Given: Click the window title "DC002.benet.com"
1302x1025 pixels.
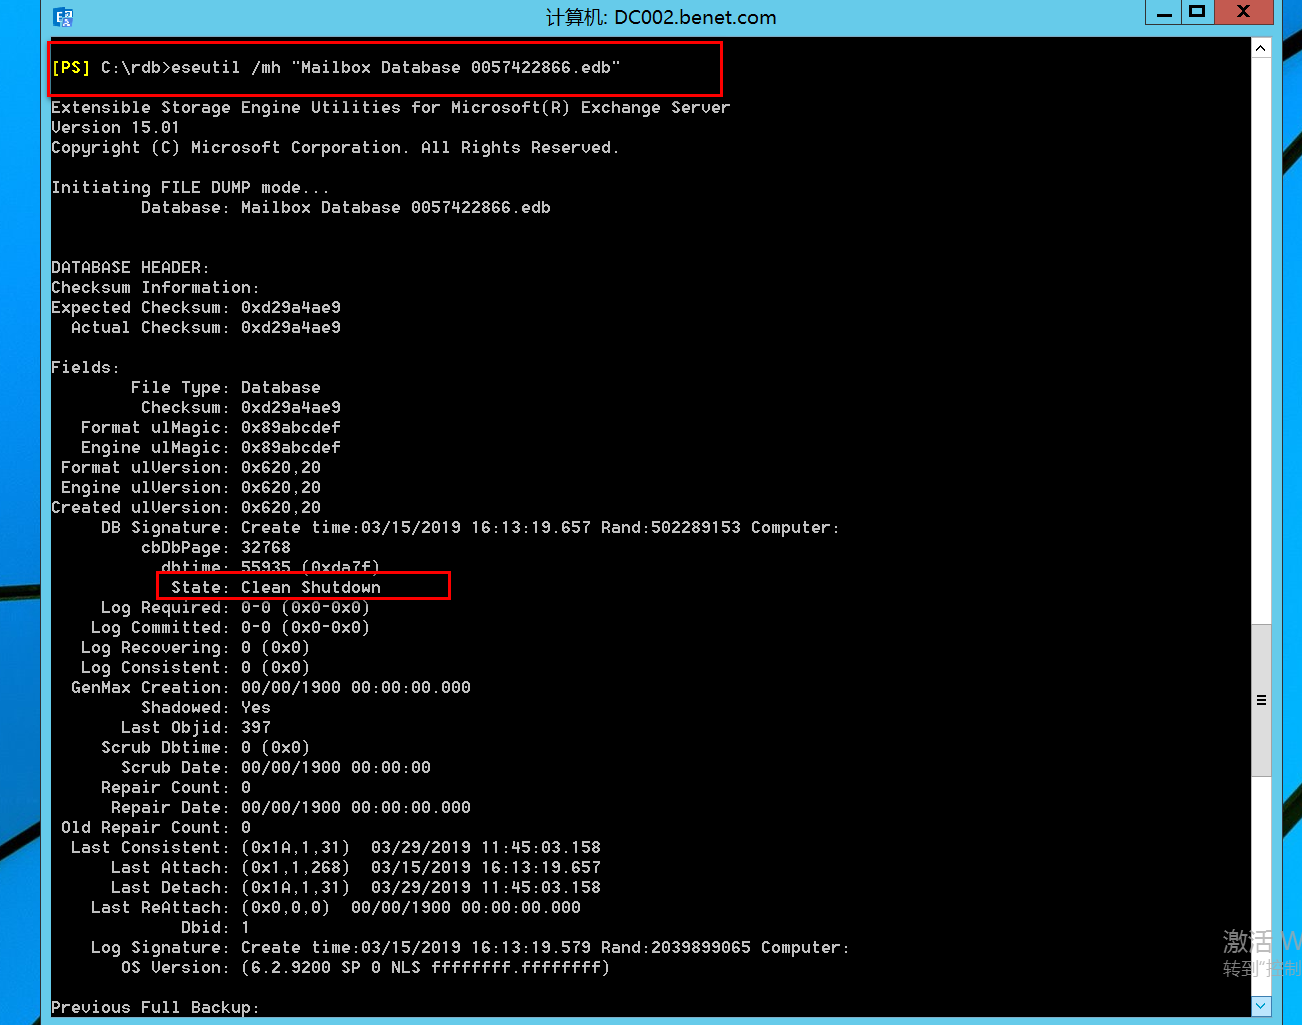Looking at the screenshot, I should [x=661, y=17].
